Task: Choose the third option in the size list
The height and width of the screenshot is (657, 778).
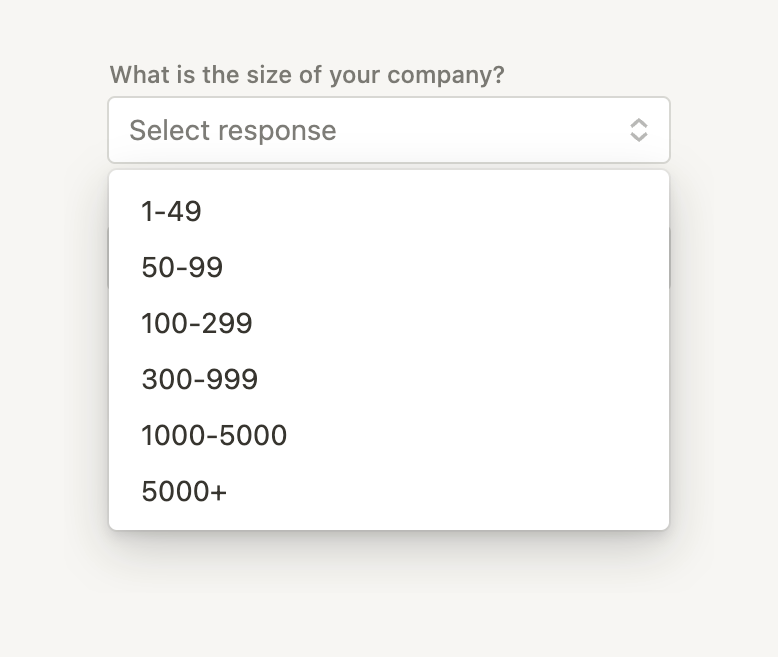Action: [197, 324]
